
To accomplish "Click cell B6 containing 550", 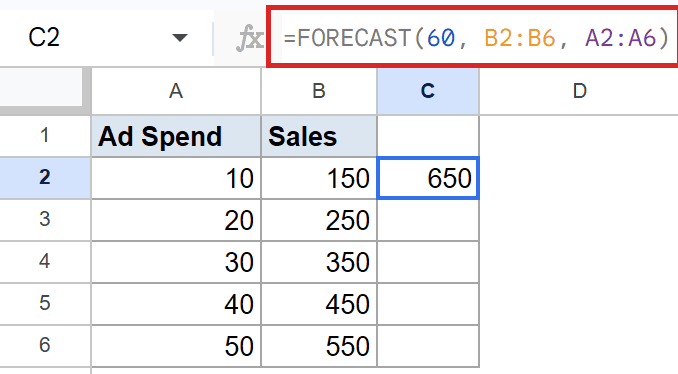I will point(319,345).
